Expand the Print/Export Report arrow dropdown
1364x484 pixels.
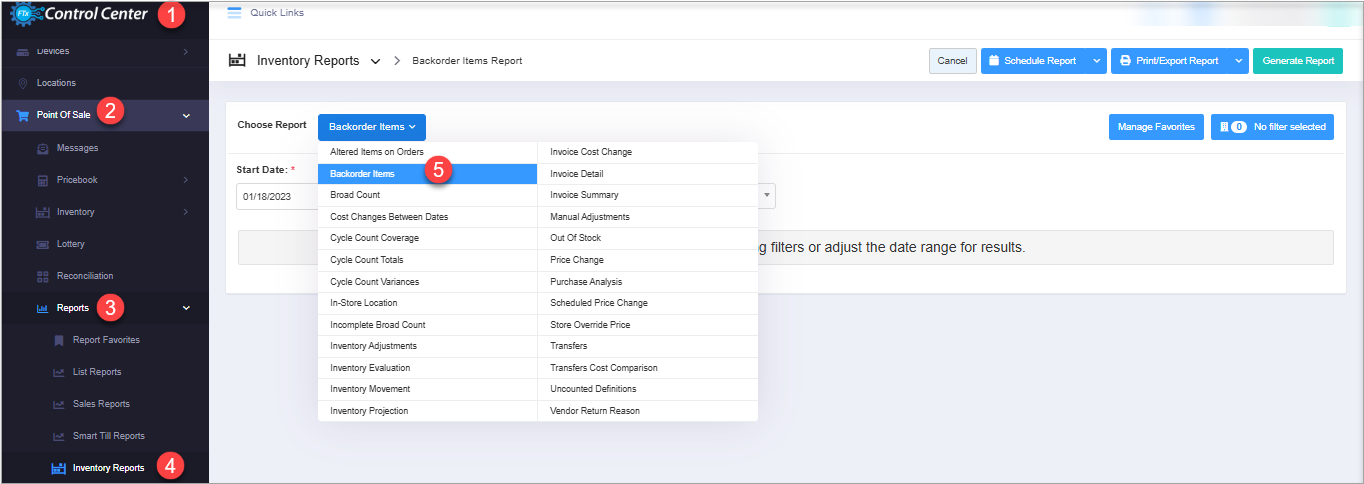click(1238, 61)
